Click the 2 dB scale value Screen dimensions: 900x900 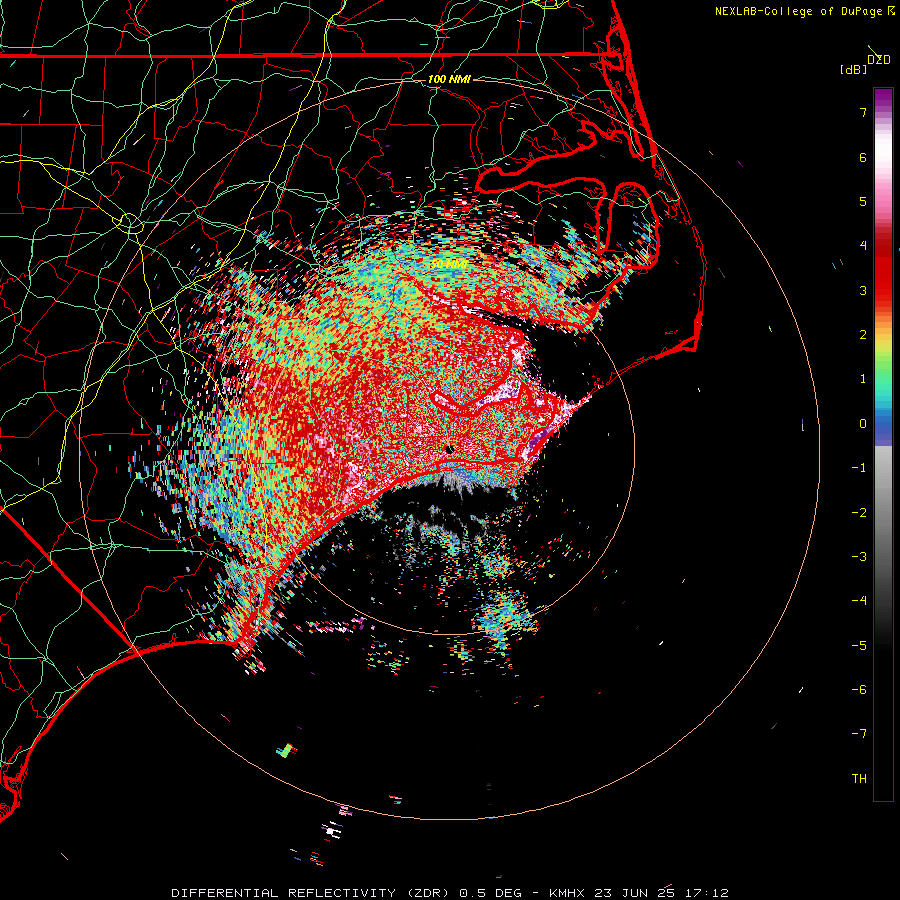pyautogui.click(x=863, y=335)
